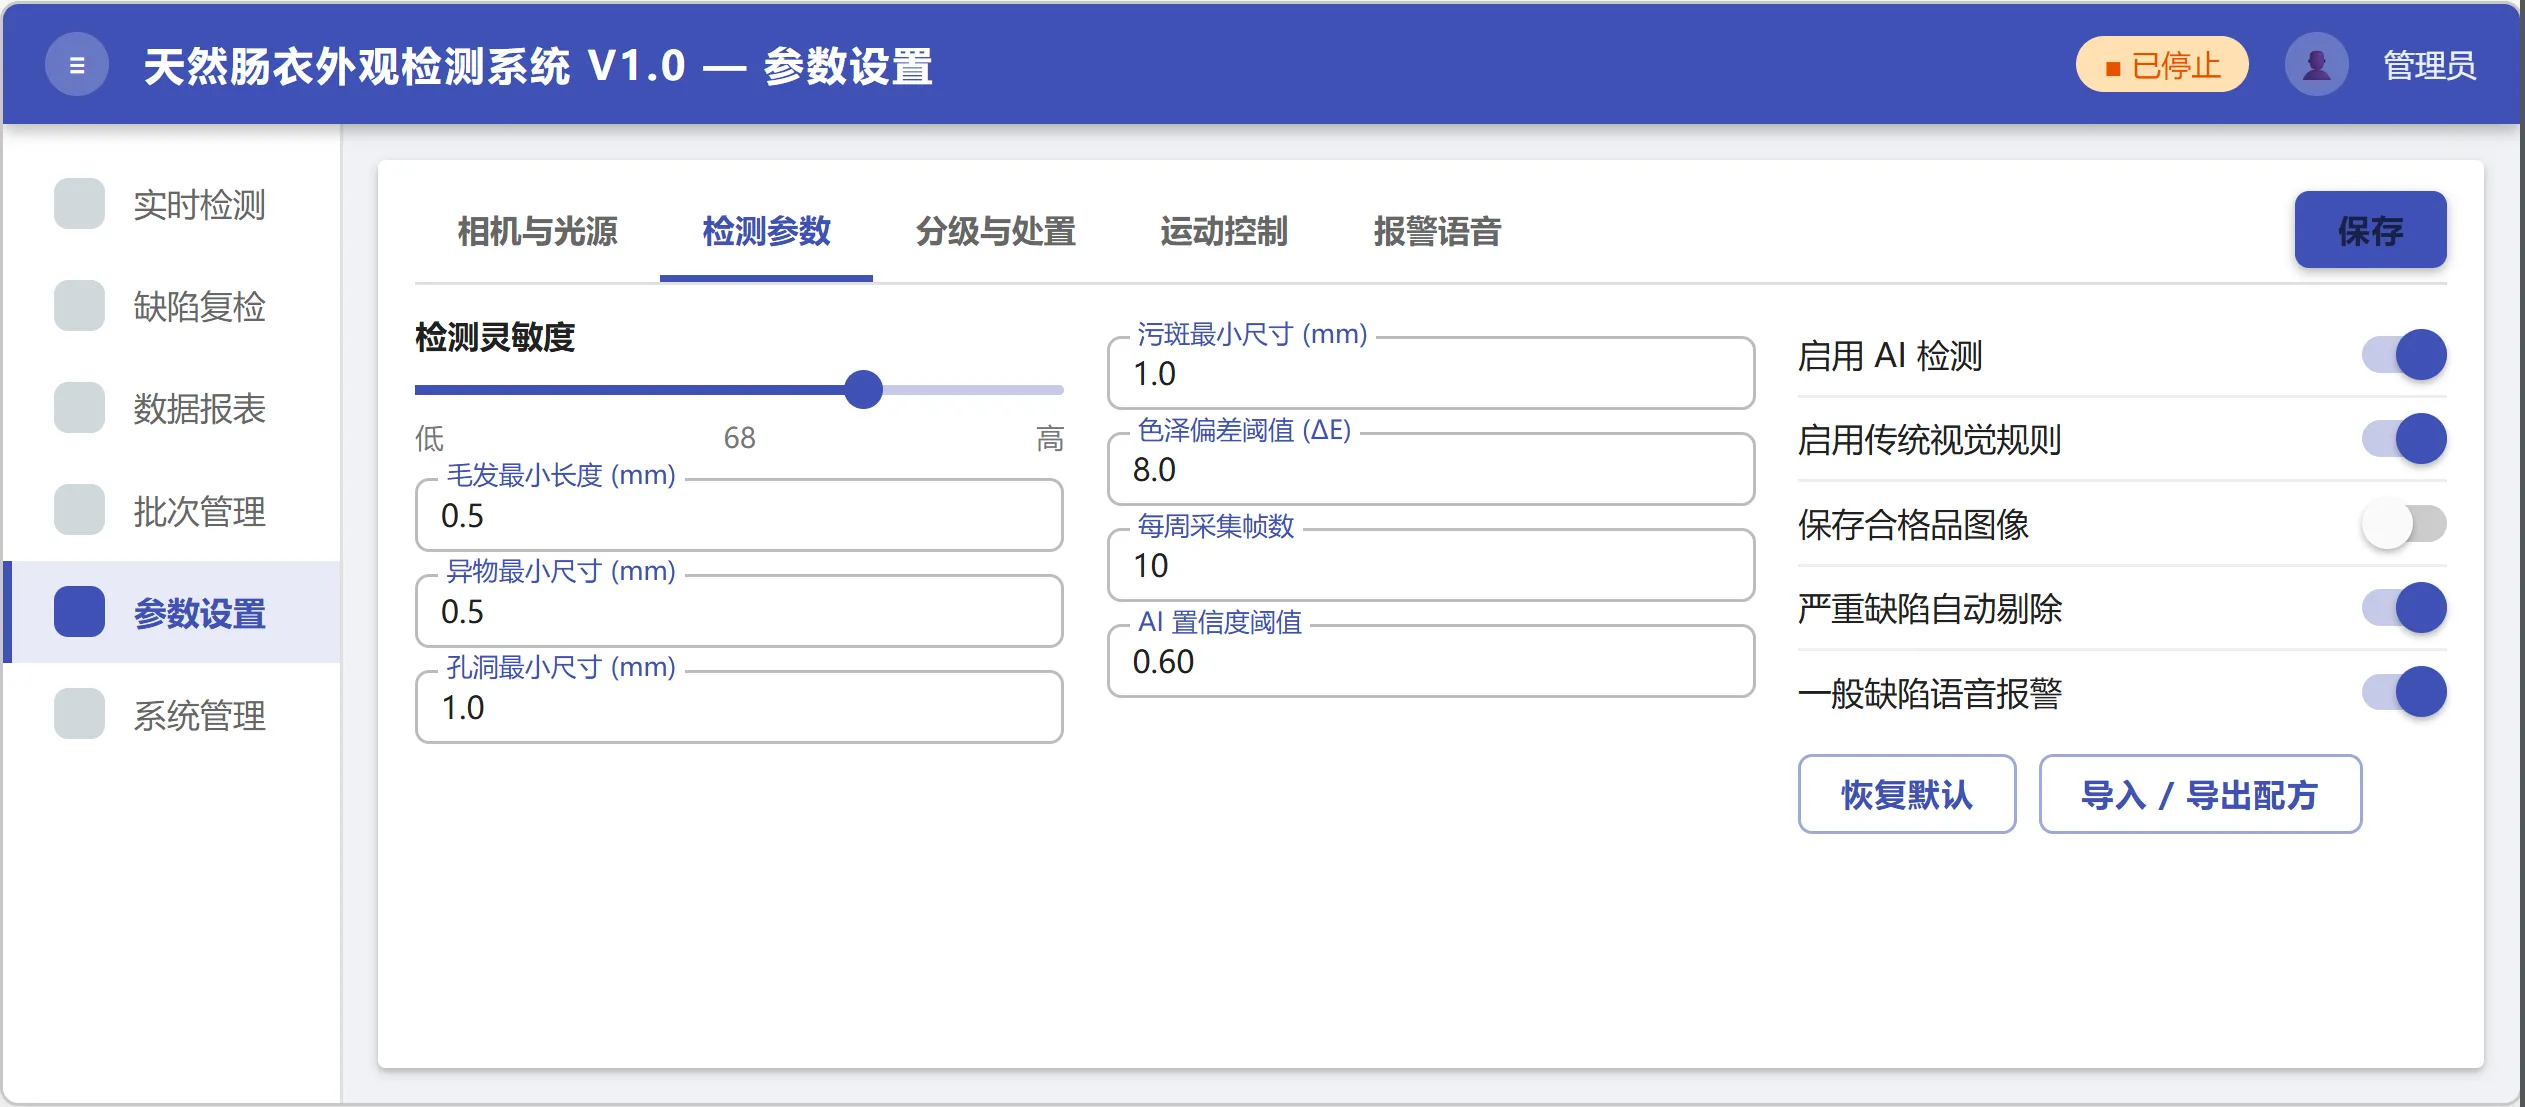Focus the 异物最小尺寸 (mm) field
Image resolution: width=2525 pixels, height=1107 pixels.
click(x=739, y=611)
